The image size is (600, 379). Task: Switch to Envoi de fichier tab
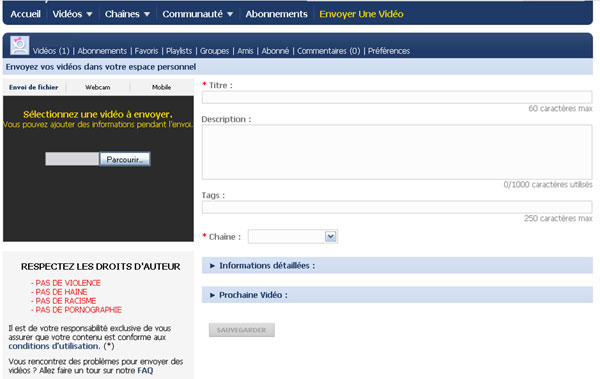(34, 87)
